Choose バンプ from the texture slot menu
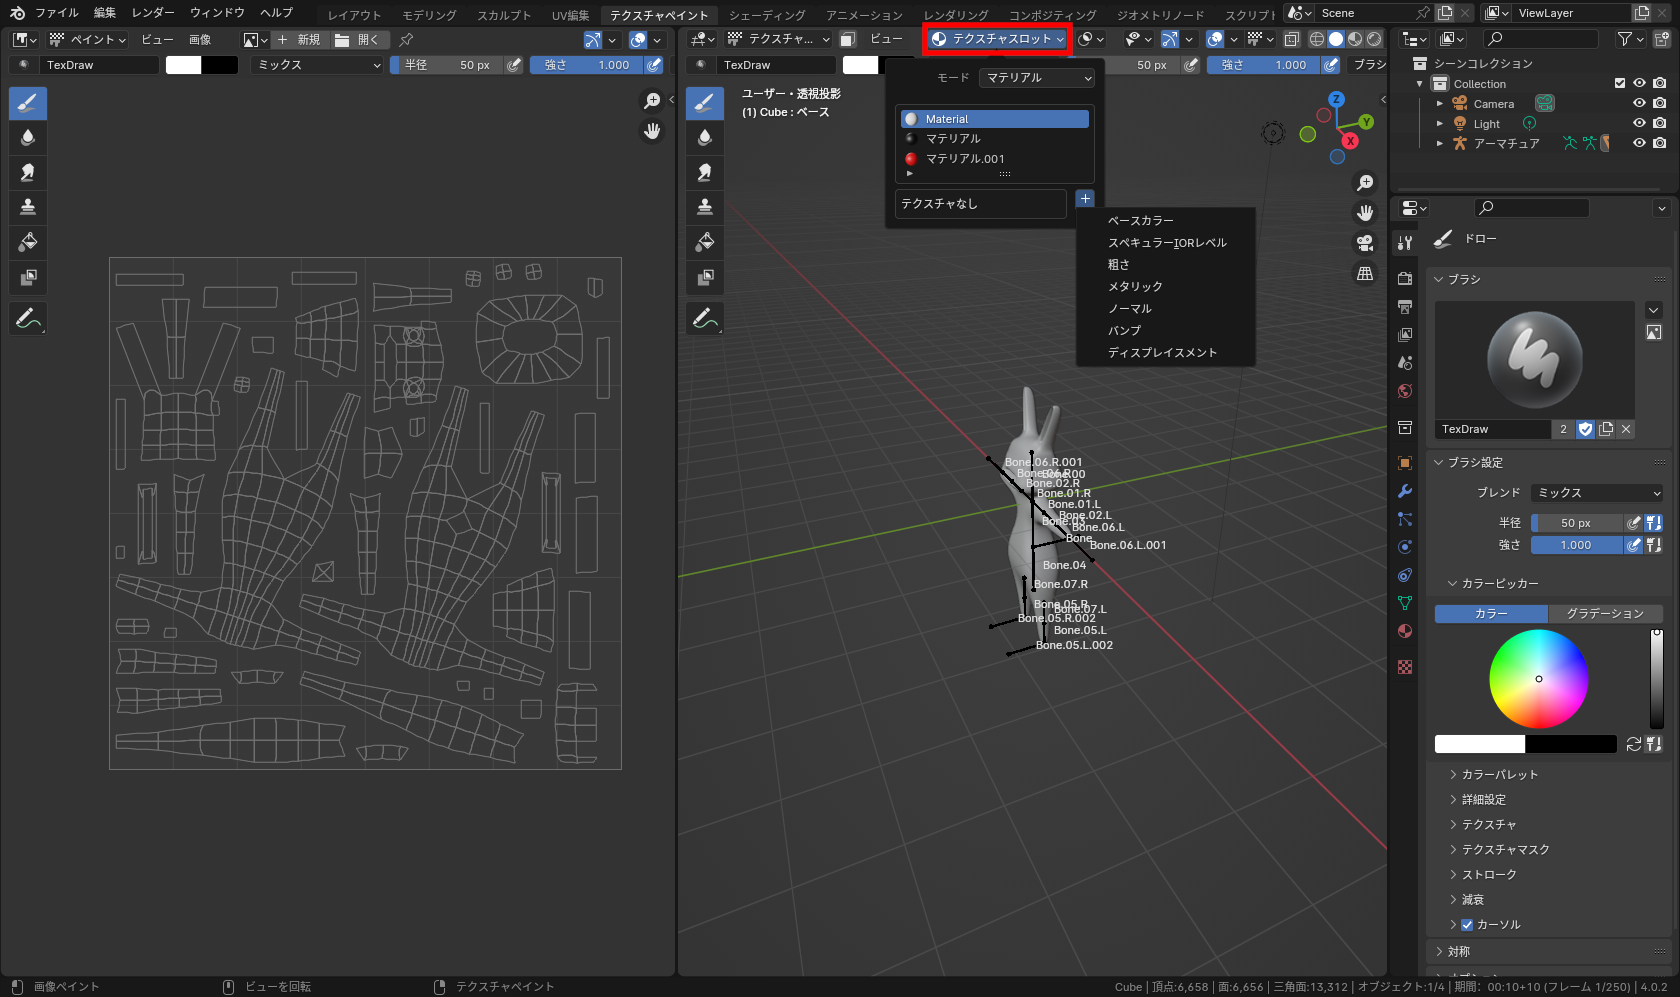The height and width of the screenshot is (997, 1680). (x=1123, y=330)
